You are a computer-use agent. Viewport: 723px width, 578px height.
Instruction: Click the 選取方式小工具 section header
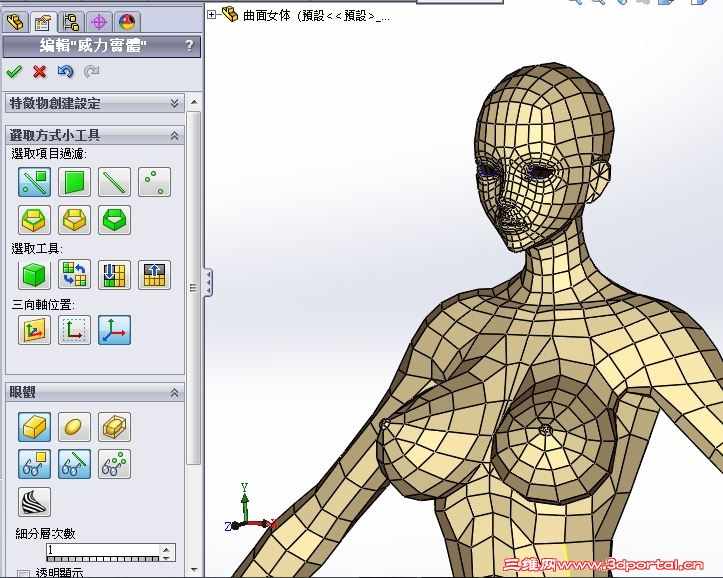tap(95, 136)
